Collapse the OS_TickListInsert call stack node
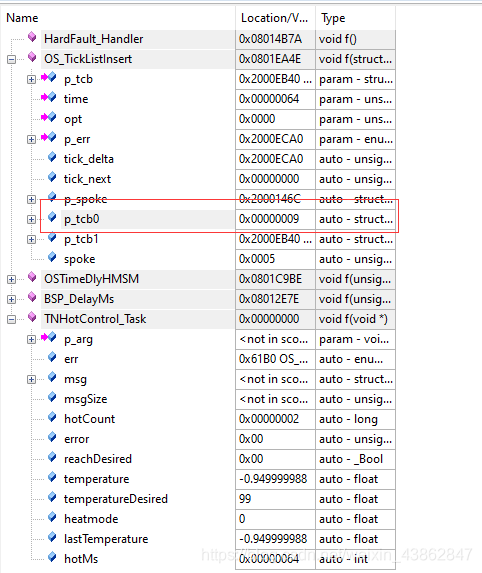This screenshot has height=573, width=482. tap(12, 59)
